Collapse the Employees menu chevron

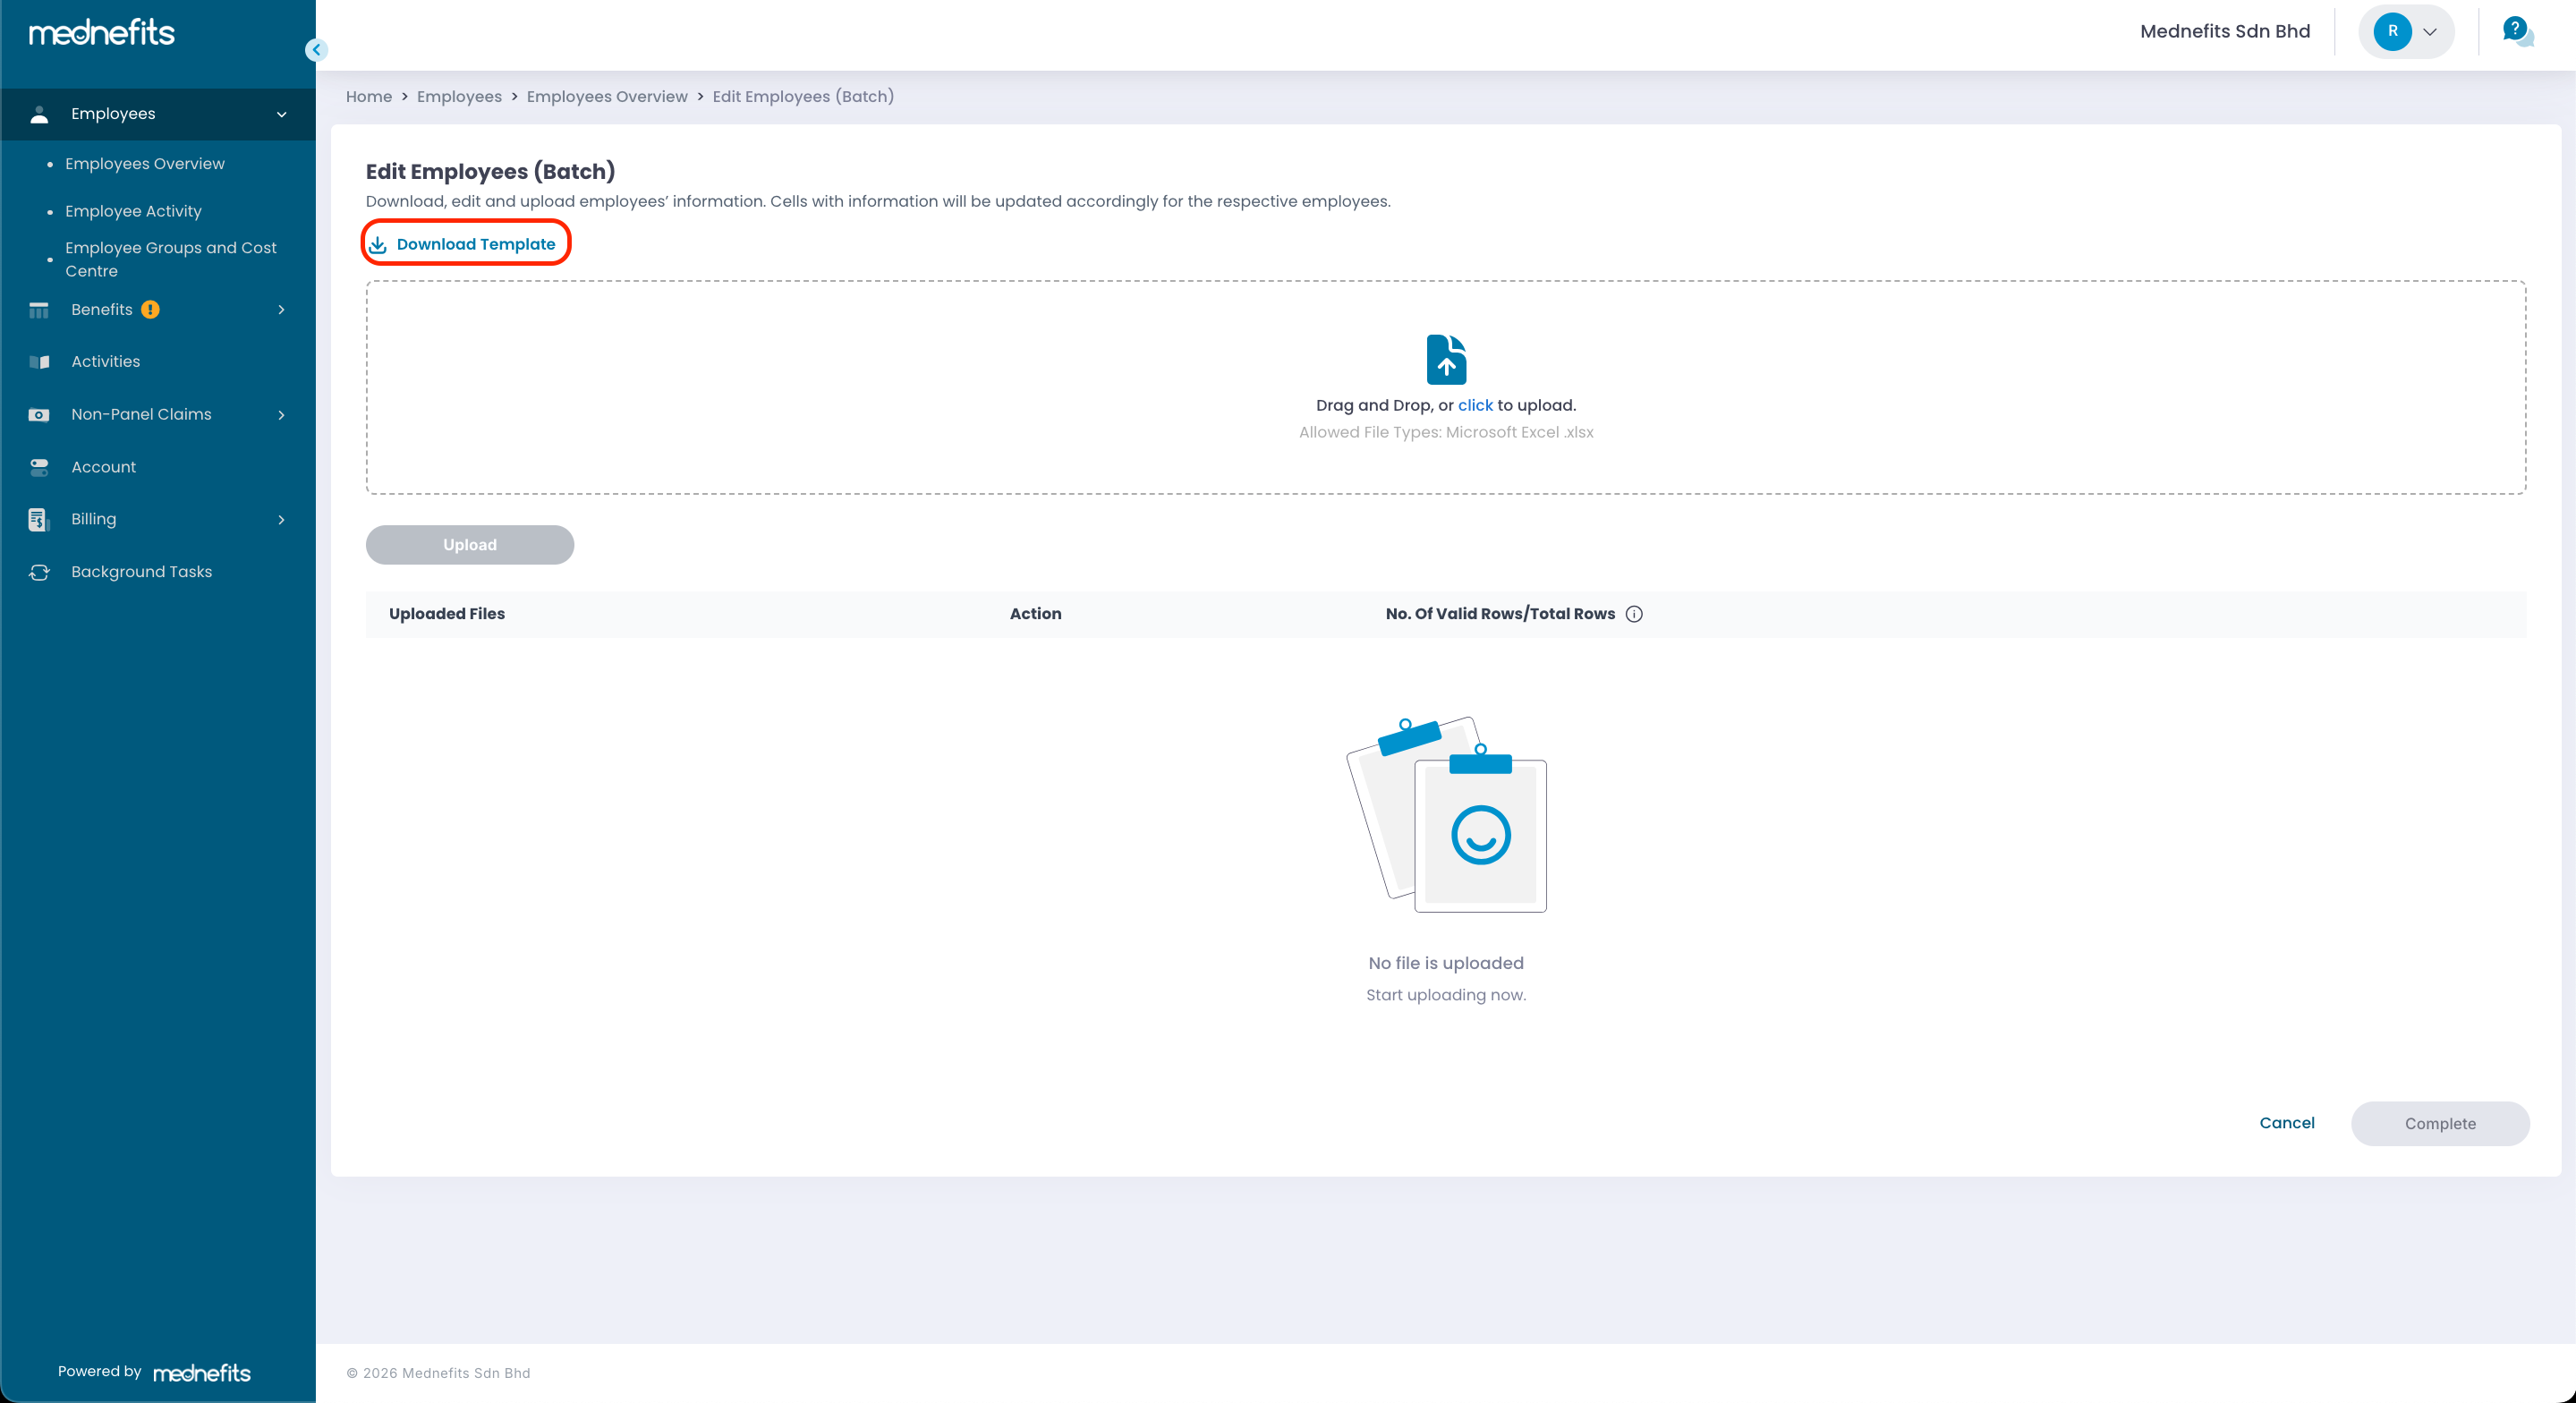(281, 114)
